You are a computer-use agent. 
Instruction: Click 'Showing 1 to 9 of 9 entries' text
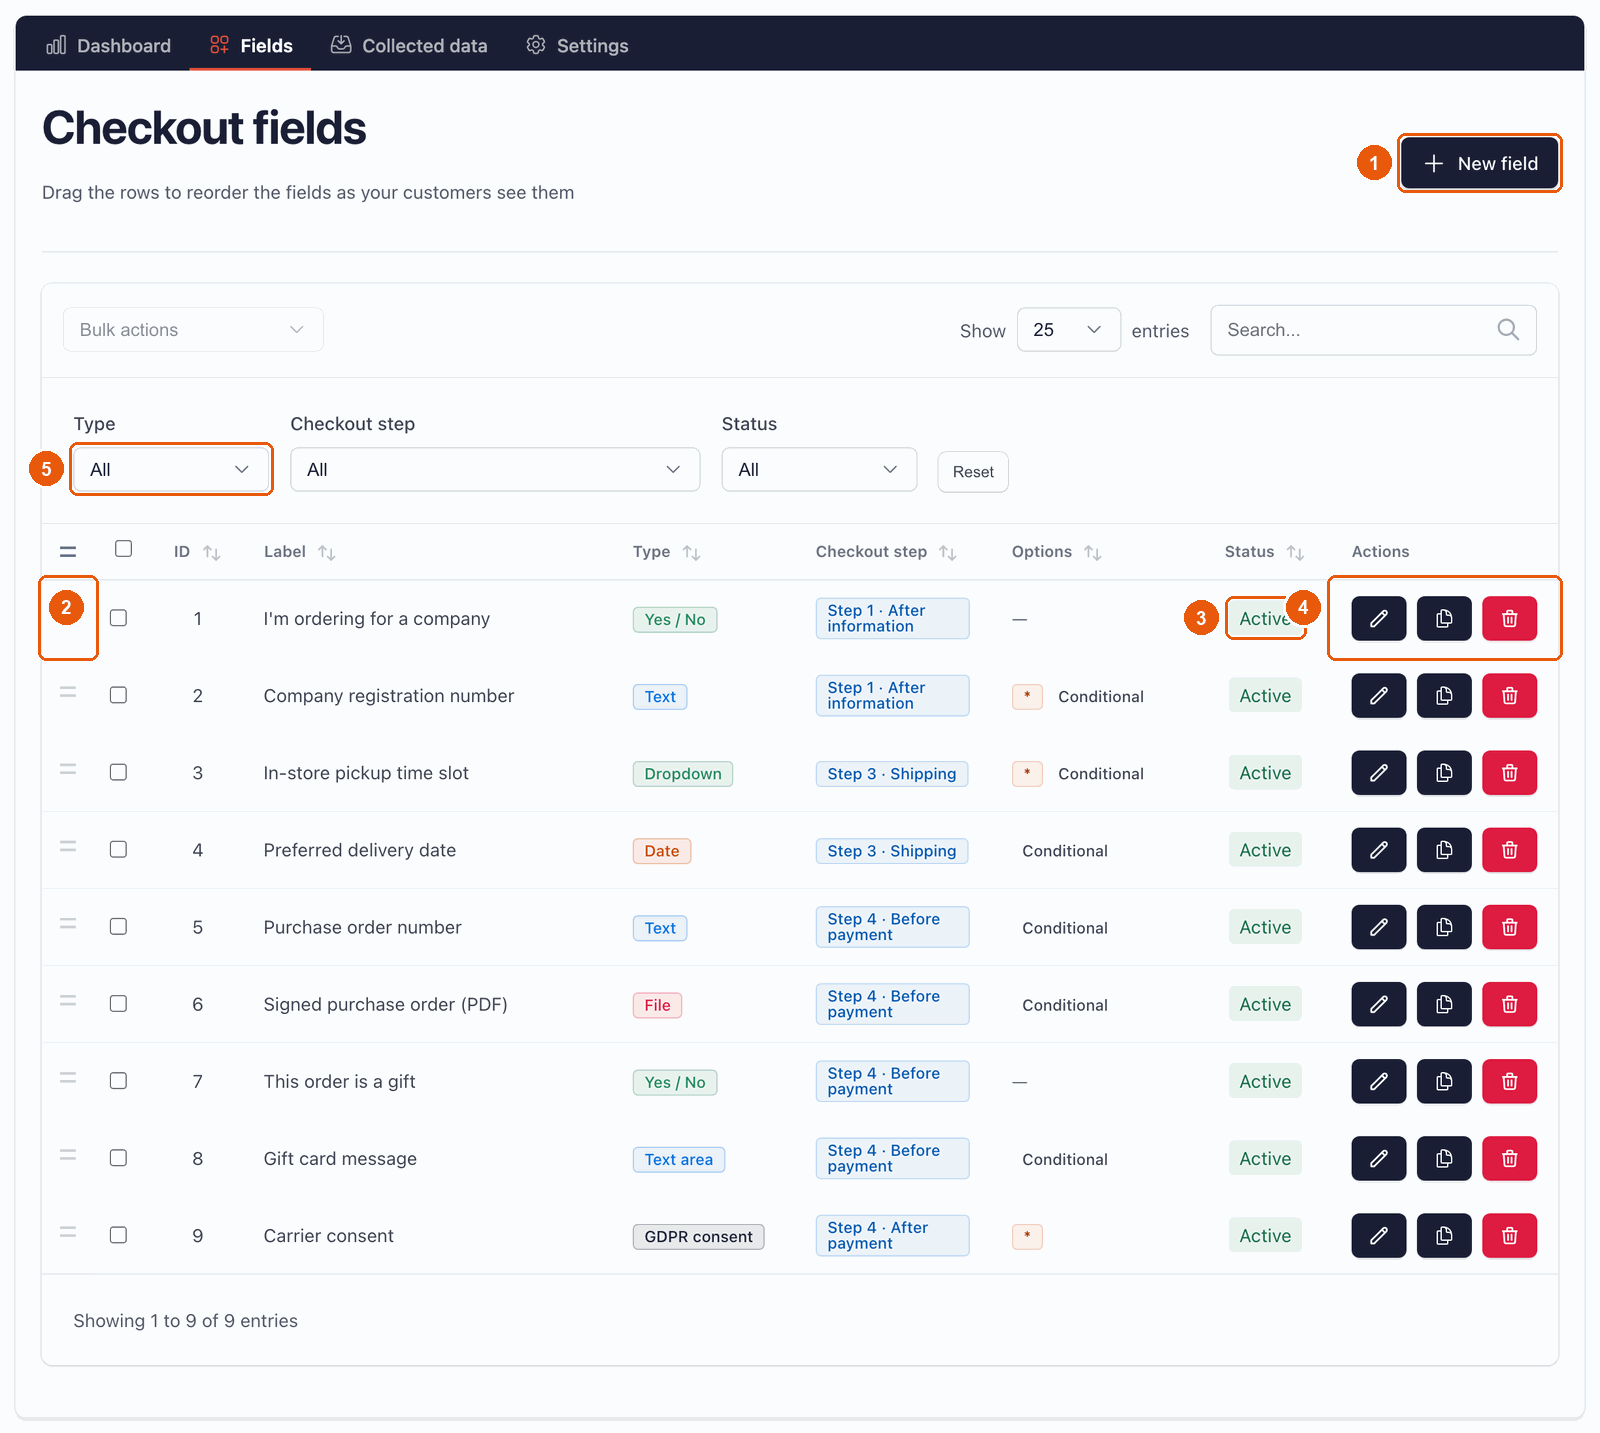click(x=185, y=1321)
